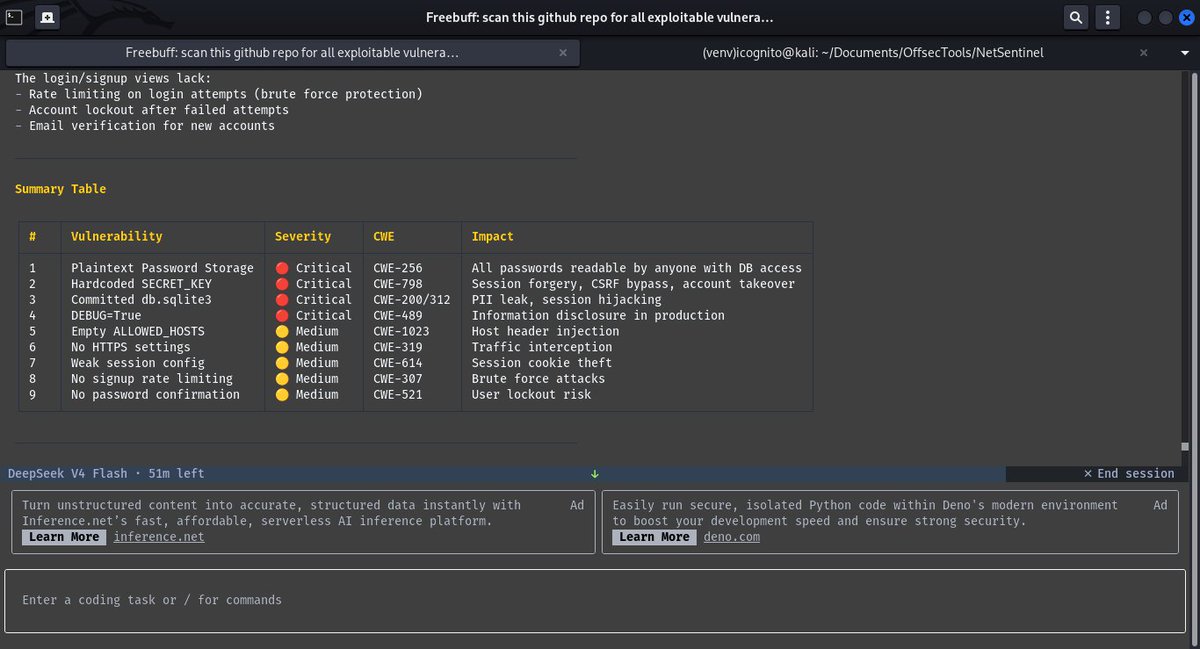Click CWE-489 cell
The width and height of the screenshot is (1200, 649).
[x=397, y=315]
